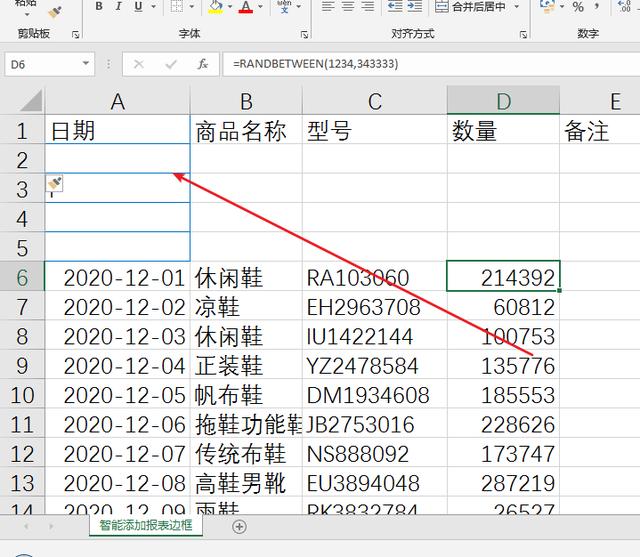
Task: Toggle Underline formatting
Action: coord(138,7)
